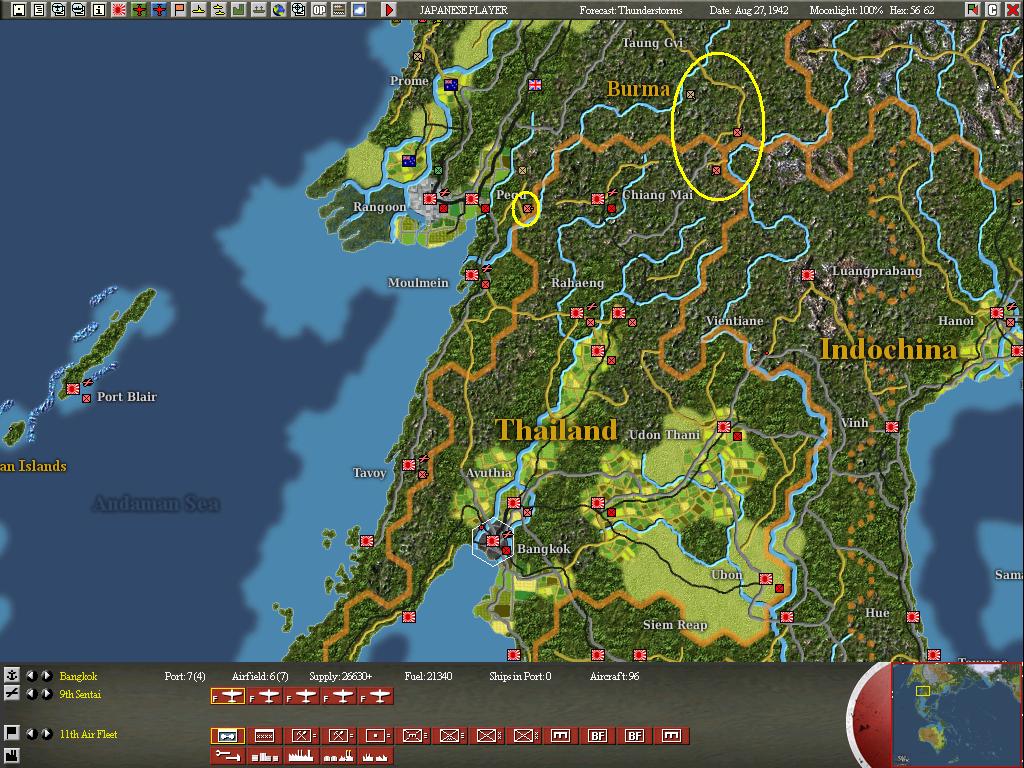Click the Japanese base marker at Tavoy

click(x=409, y=465)
